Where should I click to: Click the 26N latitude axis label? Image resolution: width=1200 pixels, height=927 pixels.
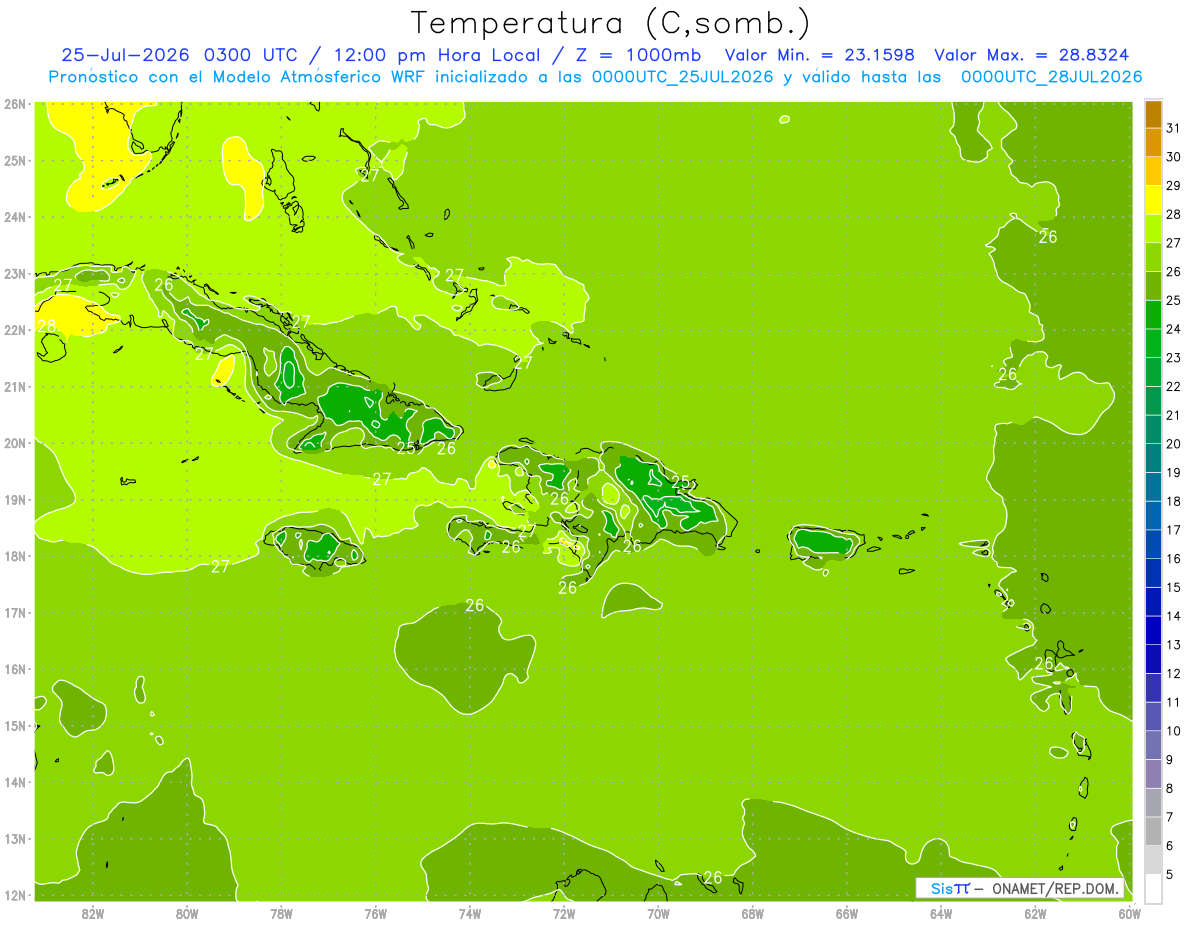(14, 103)
